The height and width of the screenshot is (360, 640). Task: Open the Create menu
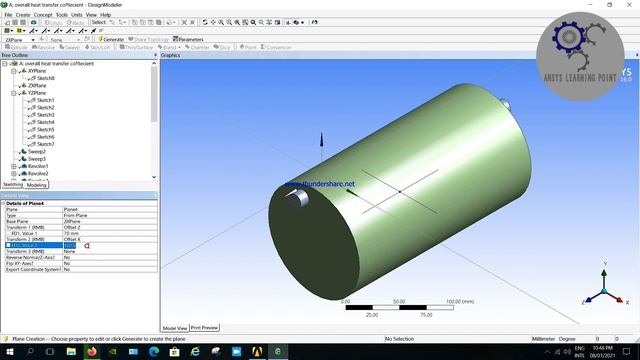click(23, 15)
